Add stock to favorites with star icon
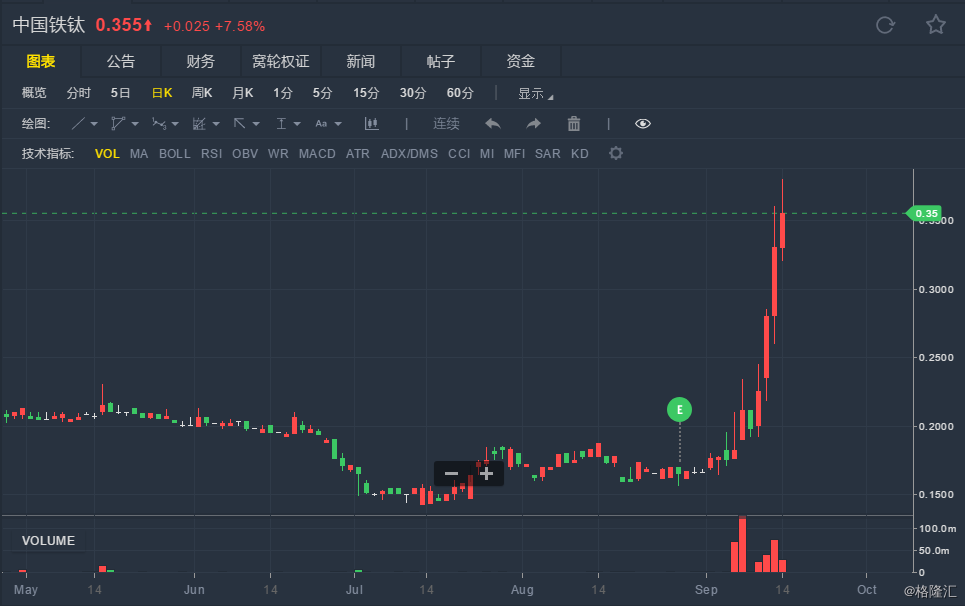Image resolution: width=965 pixels, height=606 pixels. click(x=935, y=25)
